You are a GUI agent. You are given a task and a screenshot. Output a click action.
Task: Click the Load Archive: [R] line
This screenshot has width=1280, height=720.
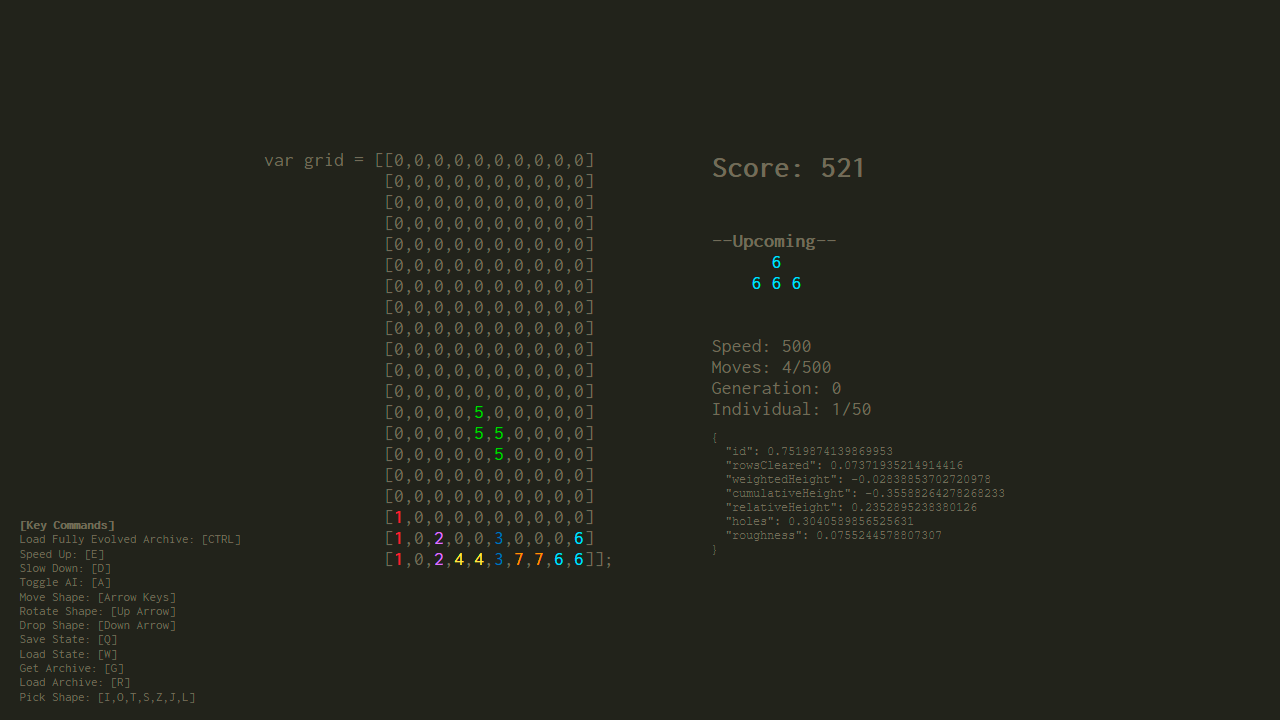75,683
